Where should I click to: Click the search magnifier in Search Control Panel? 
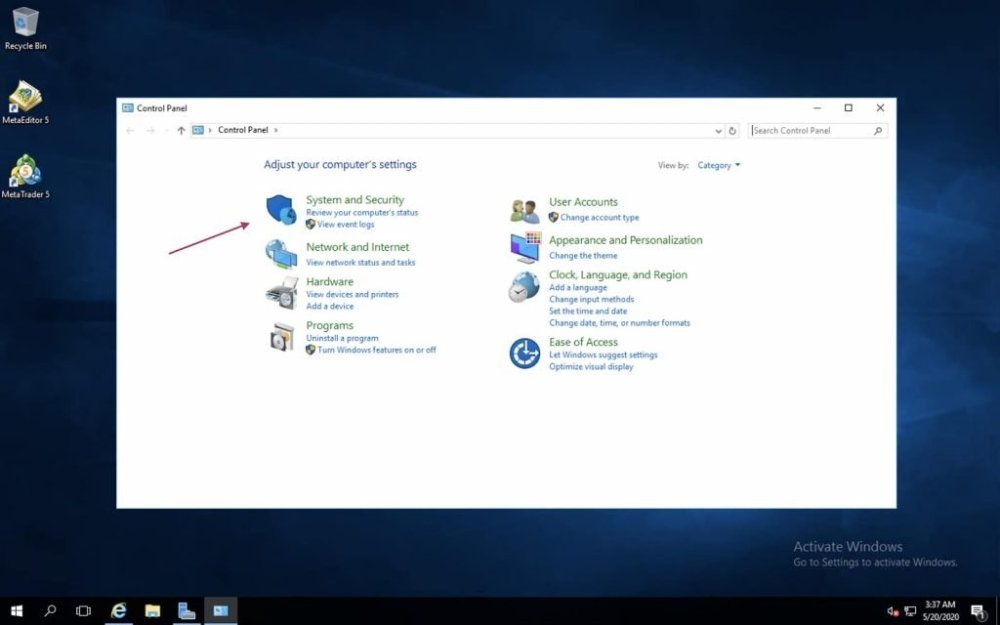click(x=878, y=131)
